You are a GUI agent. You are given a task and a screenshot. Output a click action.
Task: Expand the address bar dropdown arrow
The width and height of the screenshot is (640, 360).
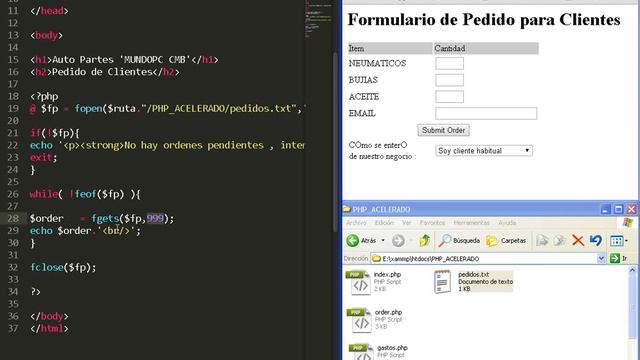pyautogui.click(x=601, y=258)
